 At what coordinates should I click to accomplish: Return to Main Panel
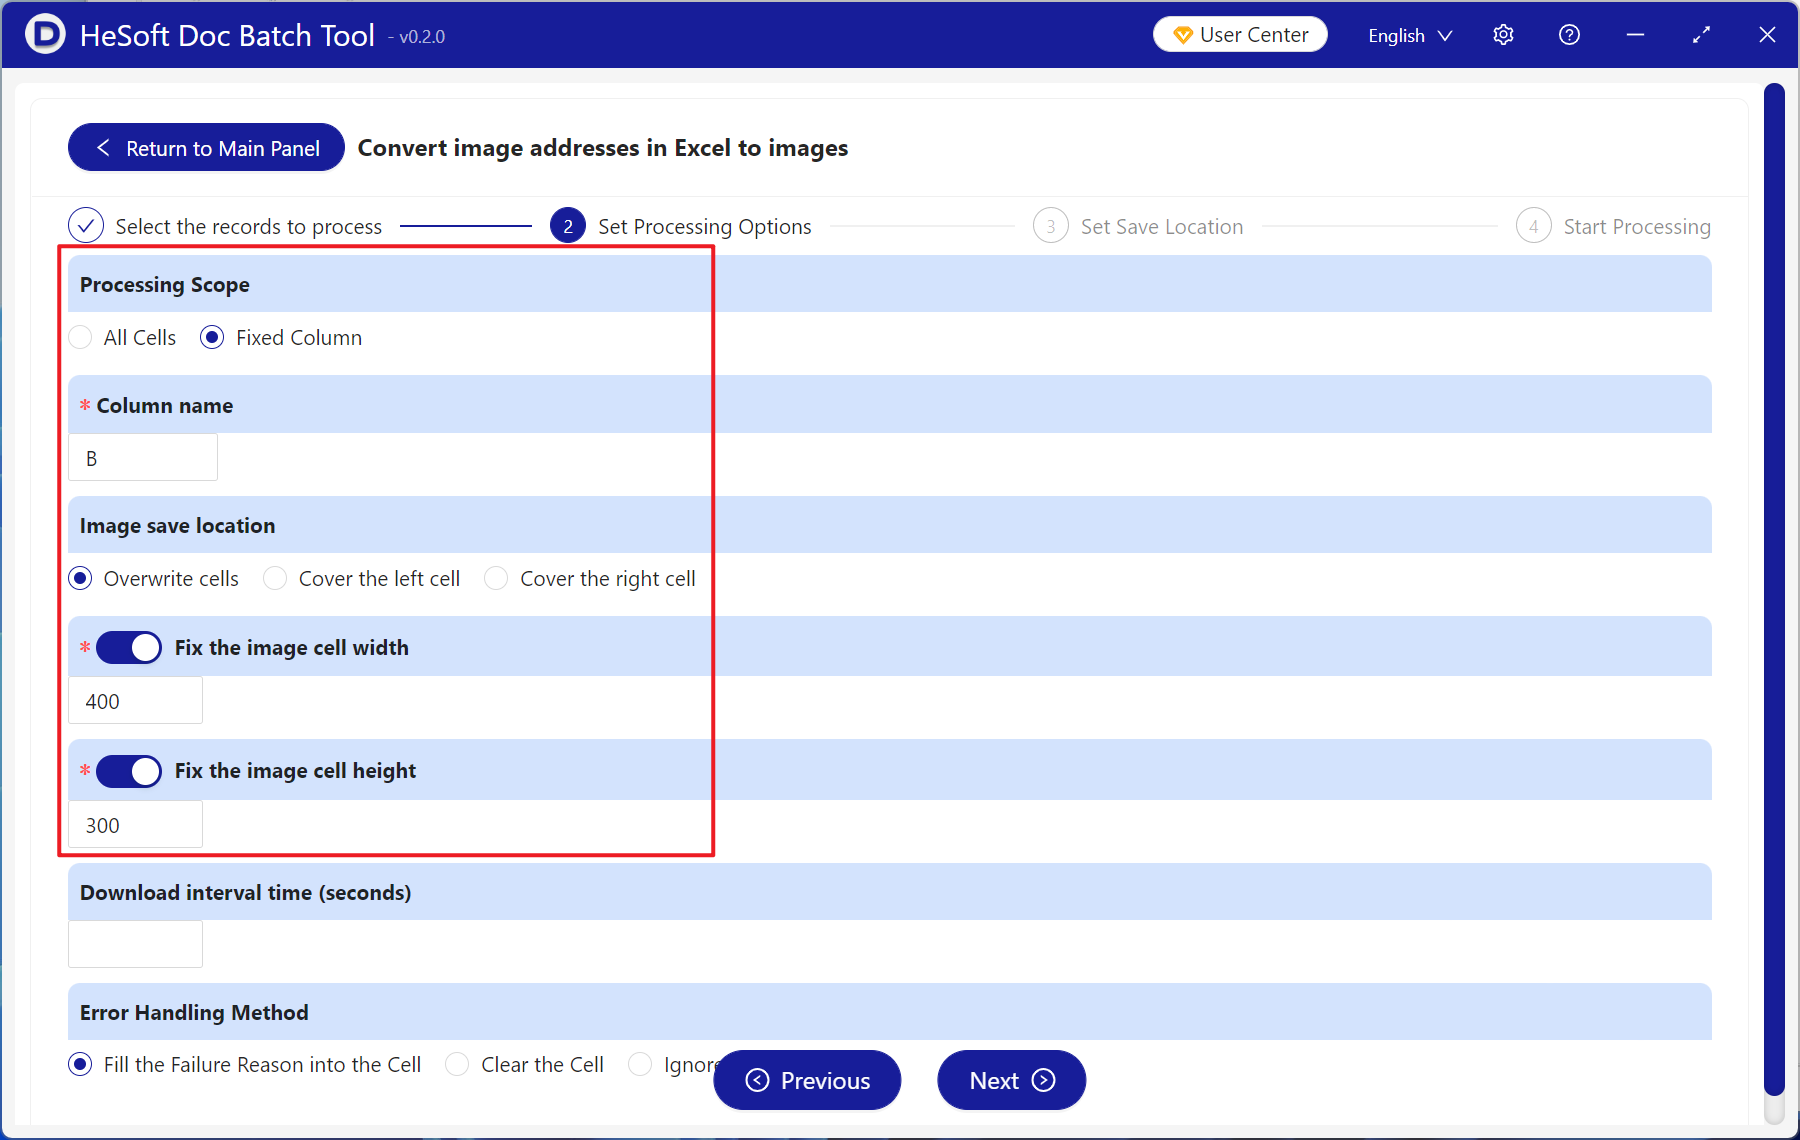pyautogui.click(x=206, y=148)
